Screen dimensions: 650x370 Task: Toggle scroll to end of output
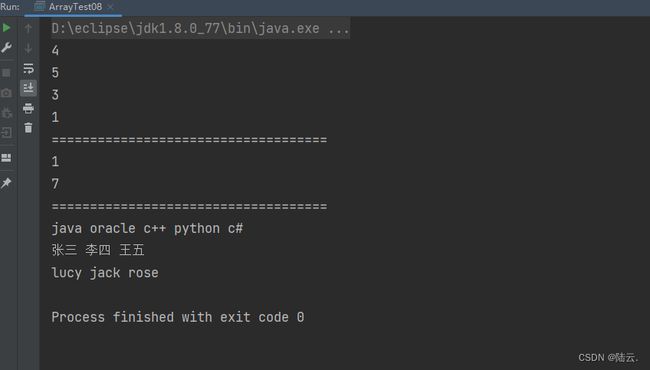pos(28,88)
